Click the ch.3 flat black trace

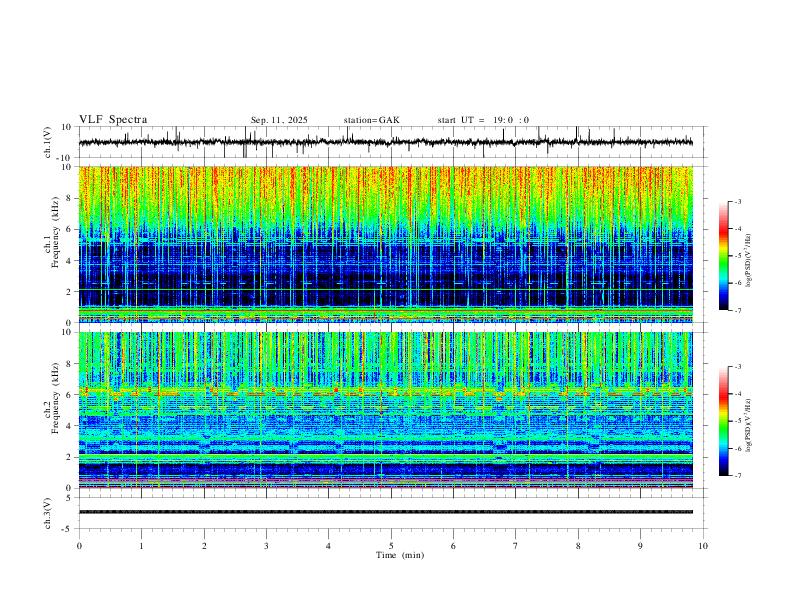385,512
